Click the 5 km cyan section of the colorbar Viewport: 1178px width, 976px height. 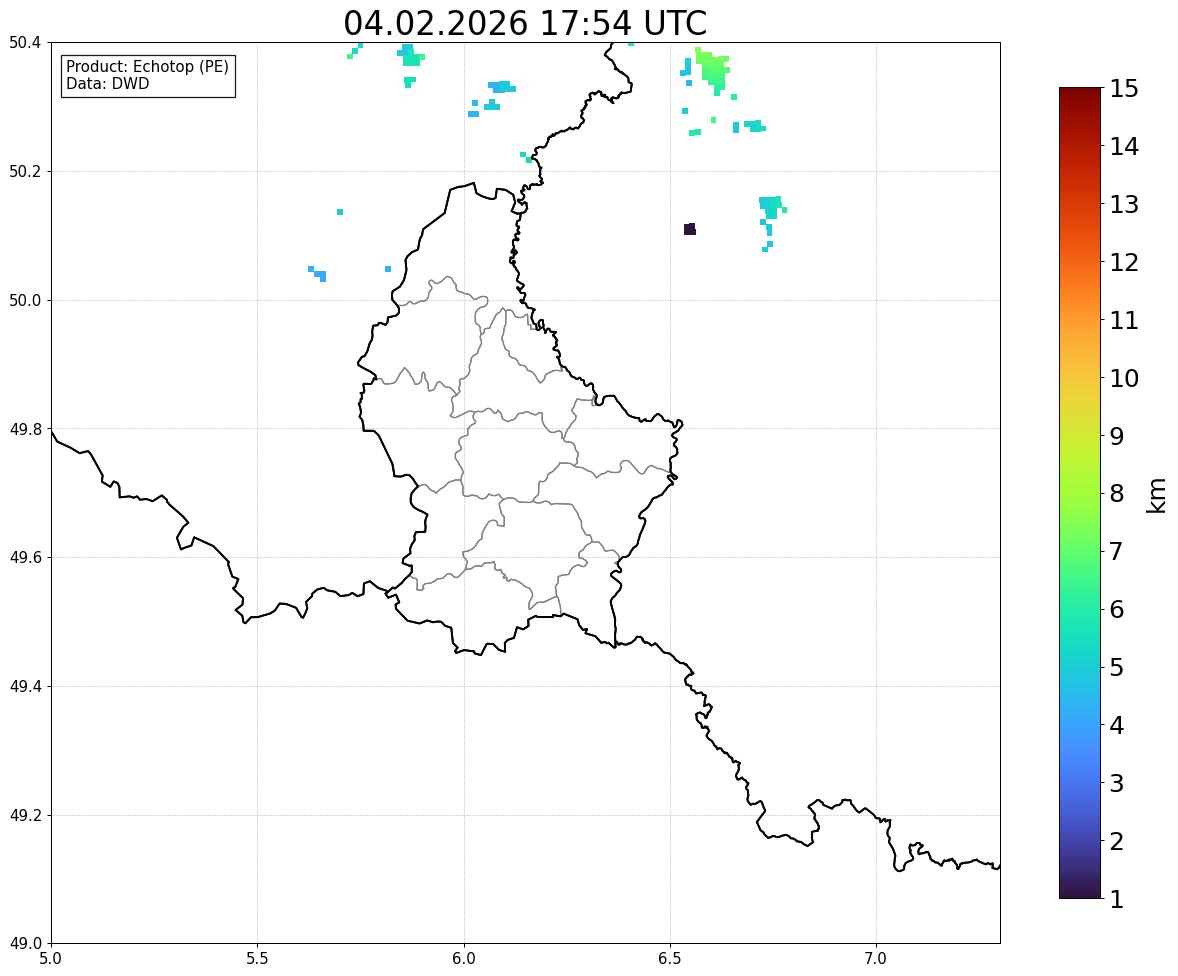click(1080, 667)
